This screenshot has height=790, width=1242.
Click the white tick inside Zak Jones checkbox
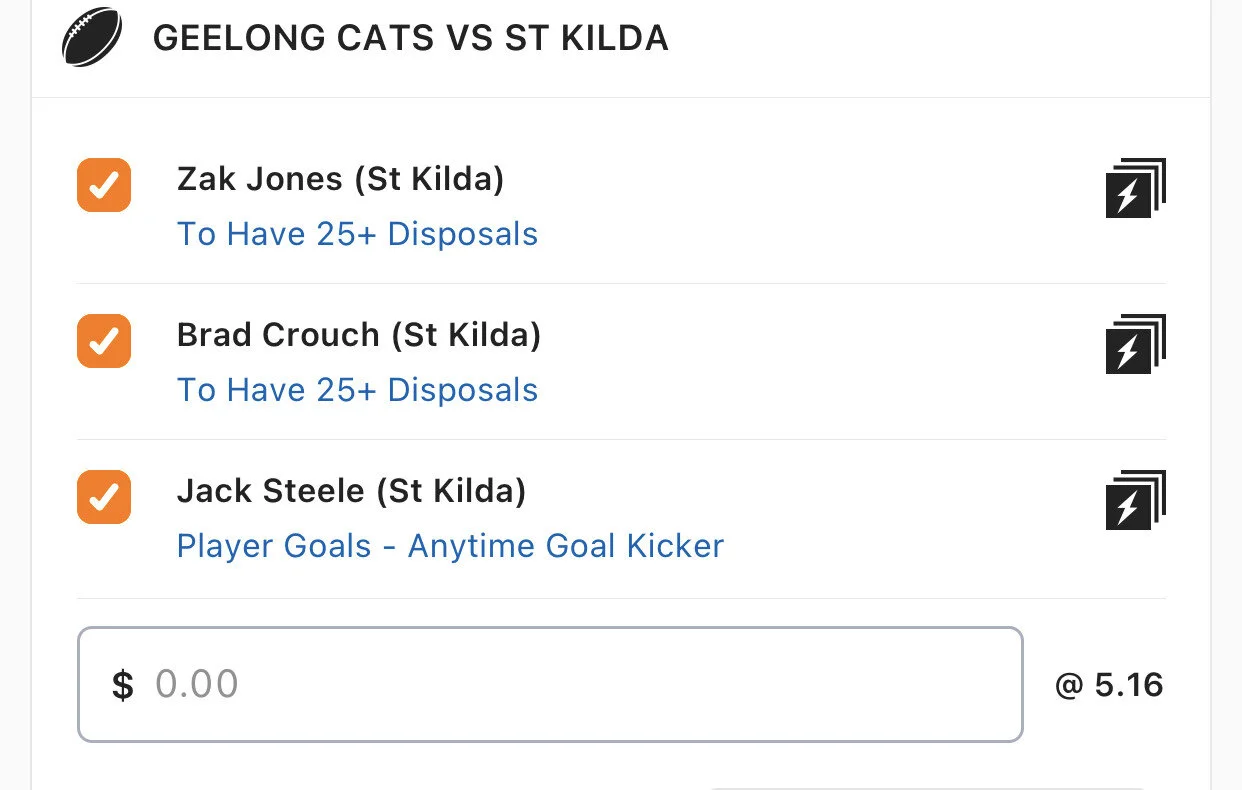click(104, 185)
